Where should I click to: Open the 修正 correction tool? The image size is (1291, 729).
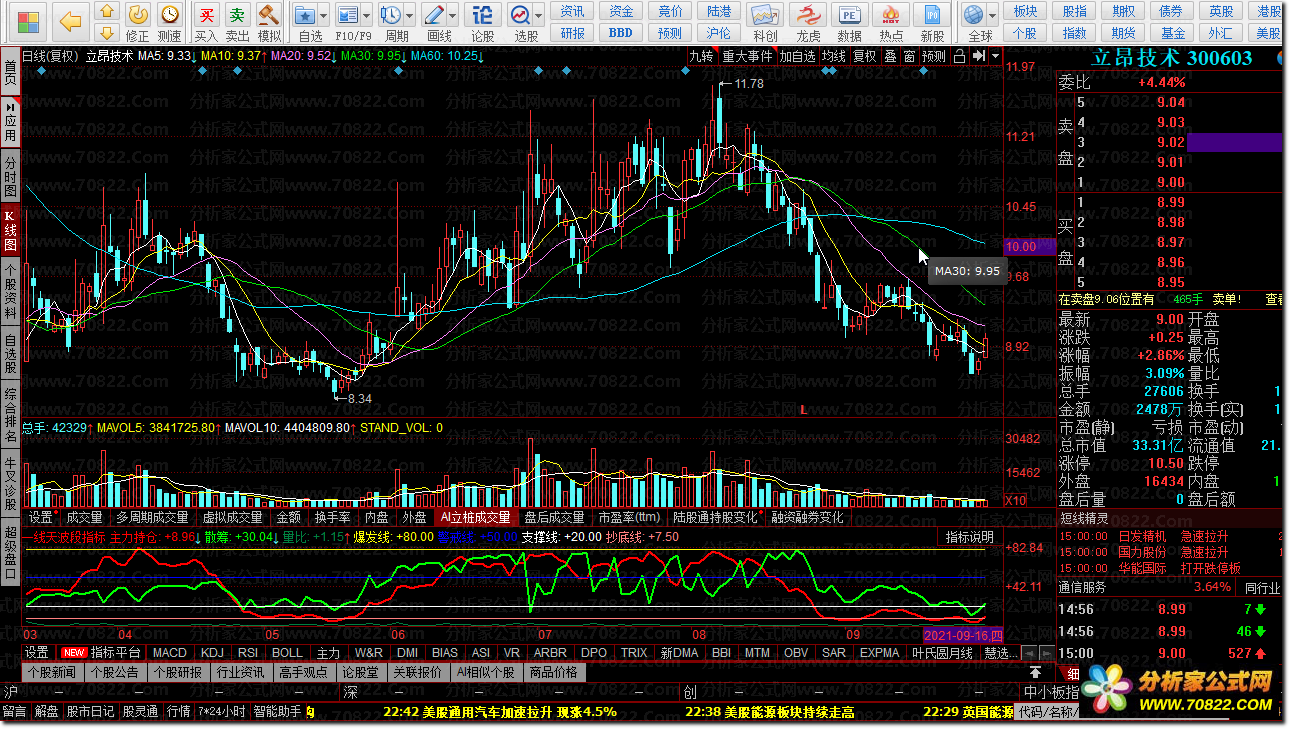138,22
